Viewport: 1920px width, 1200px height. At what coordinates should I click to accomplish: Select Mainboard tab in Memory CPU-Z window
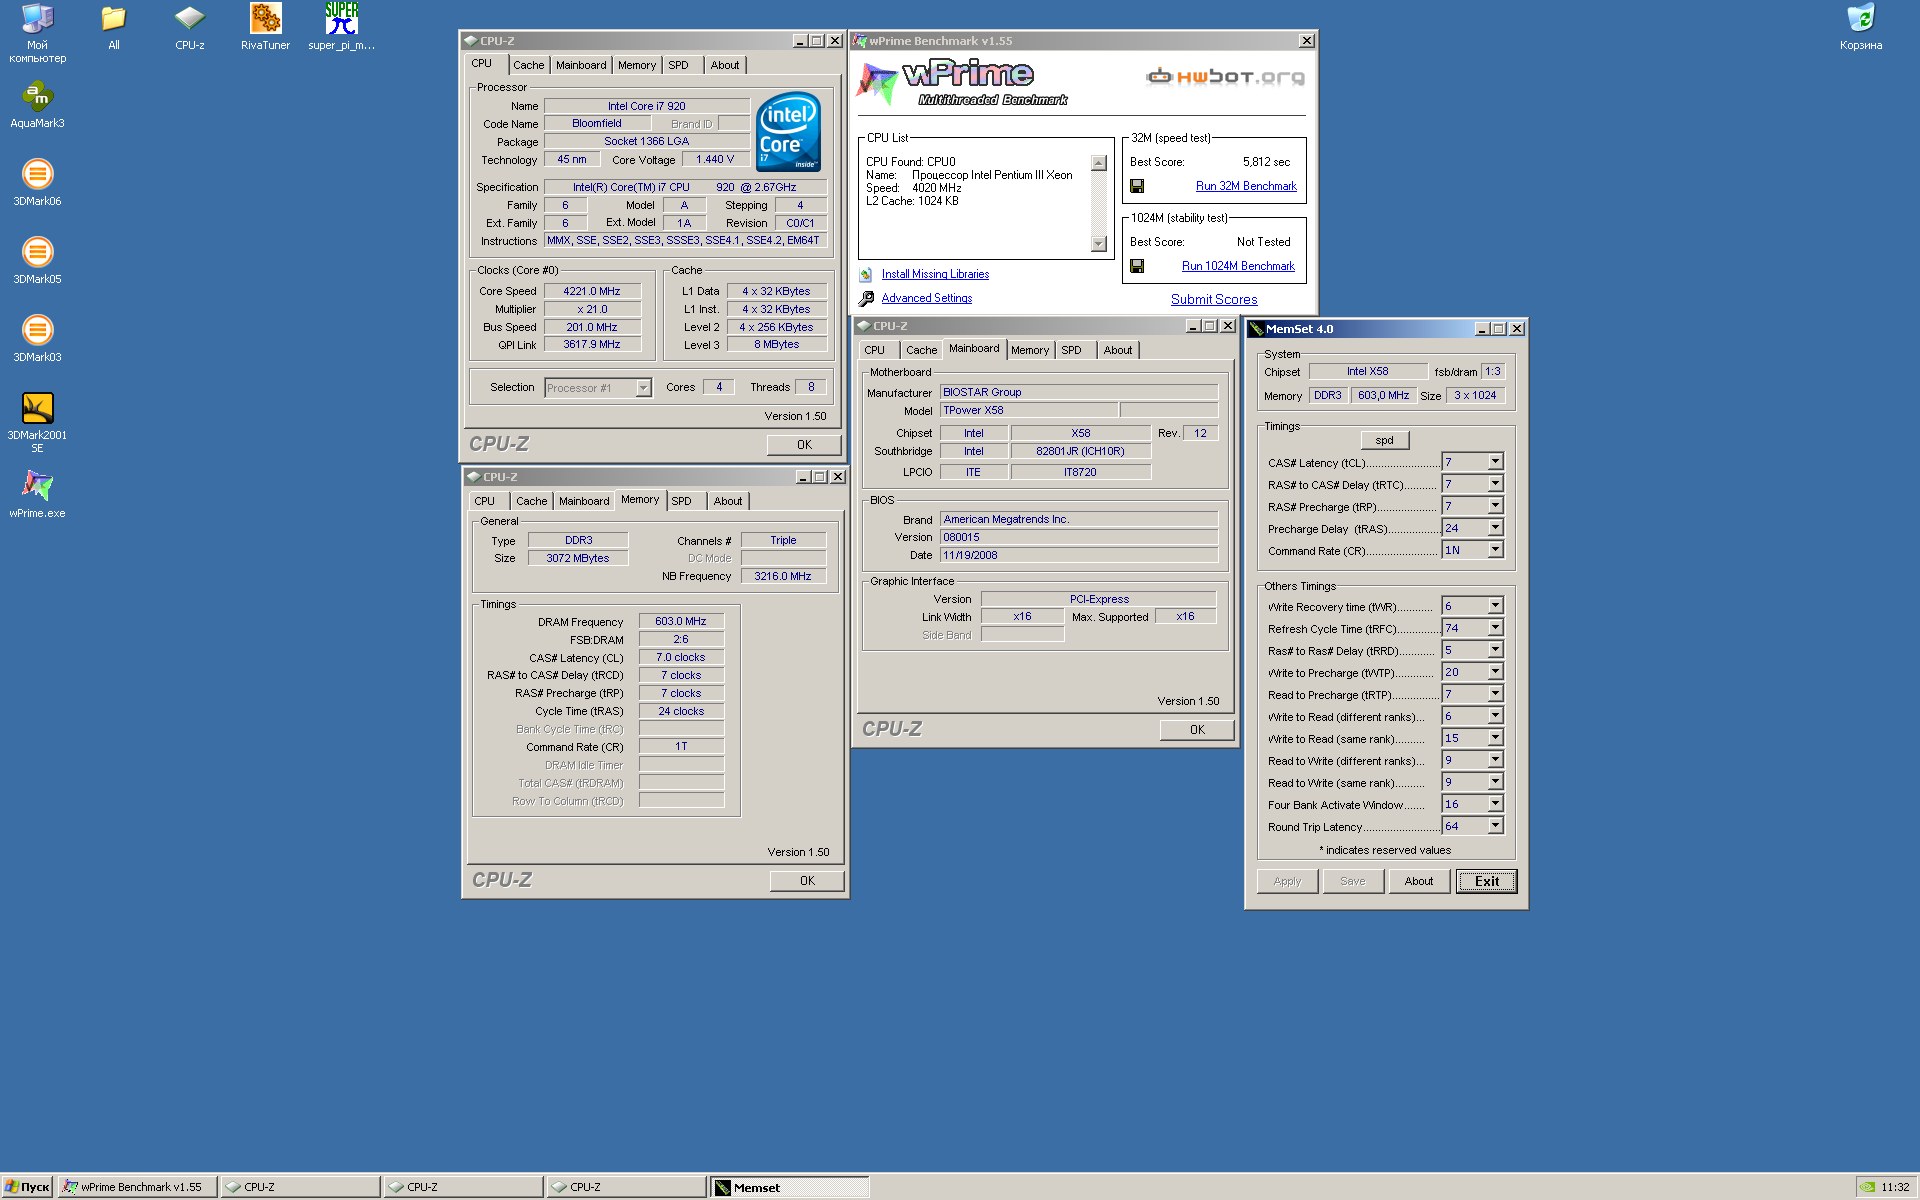[x=584, y=501]
